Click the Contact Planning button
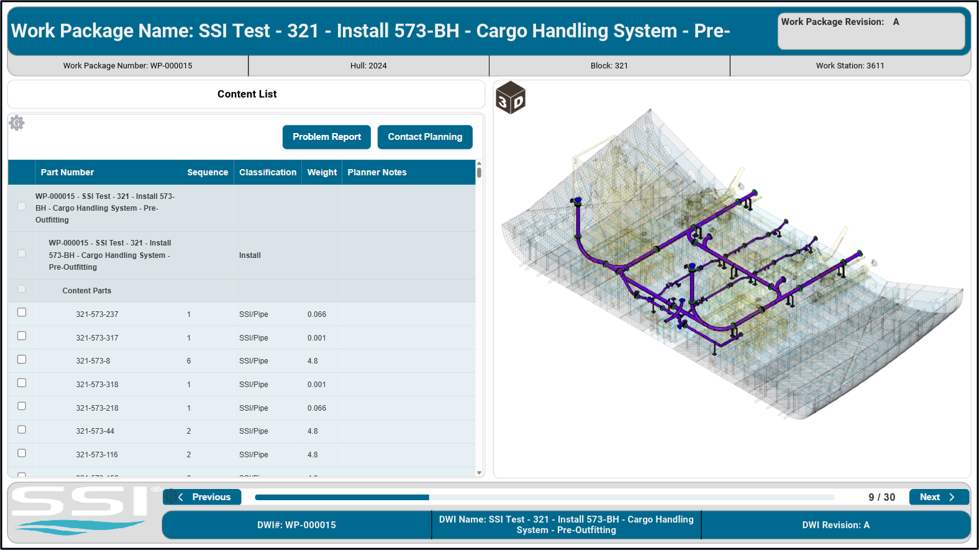 click(x=425, y=137)
